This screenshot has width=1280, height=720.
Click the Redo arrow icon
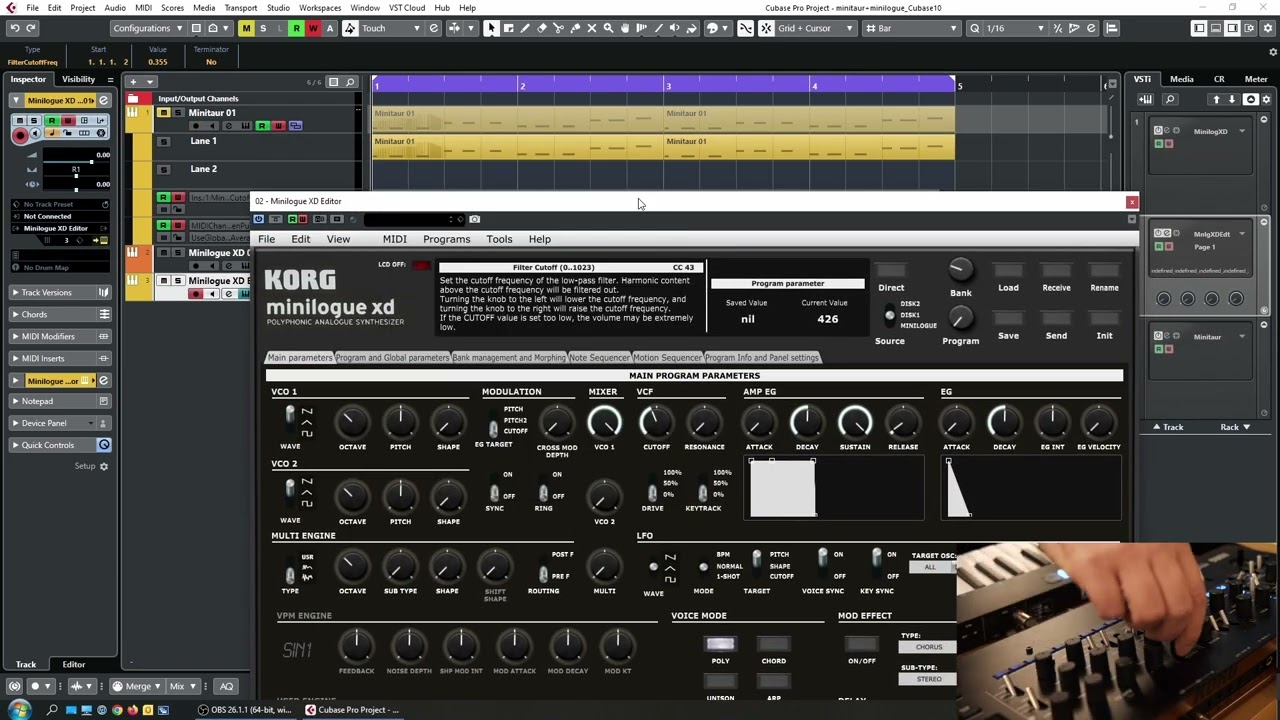(x=32, y=28)
